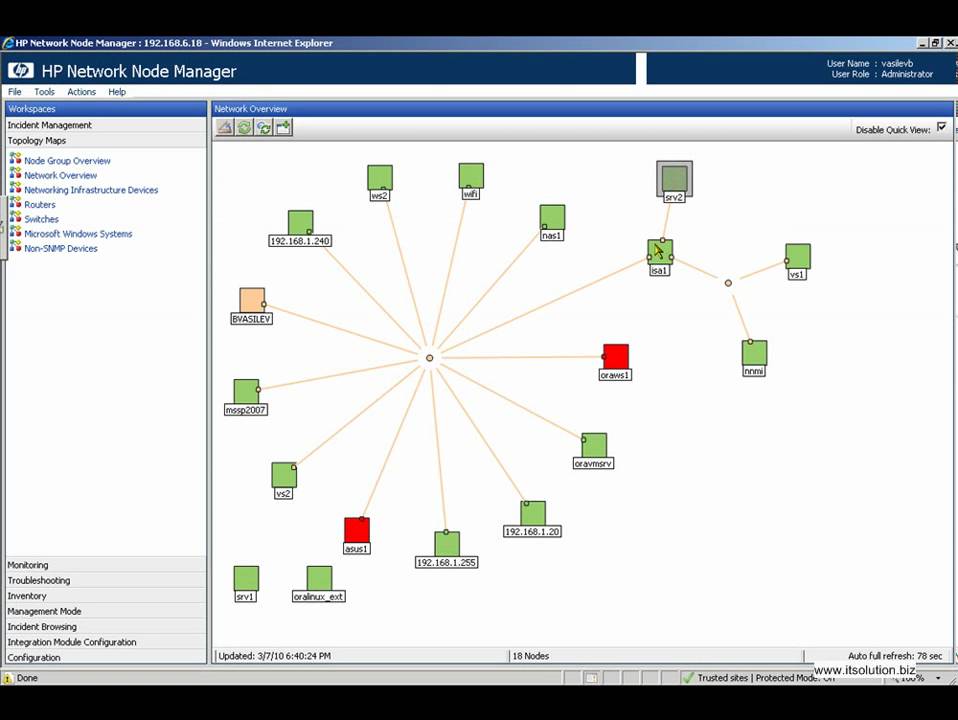Image resolution: width=958 pixels, height=720 pixels.
Task: Select the 192.168.1.20 node icon
Action: [533, 513]
